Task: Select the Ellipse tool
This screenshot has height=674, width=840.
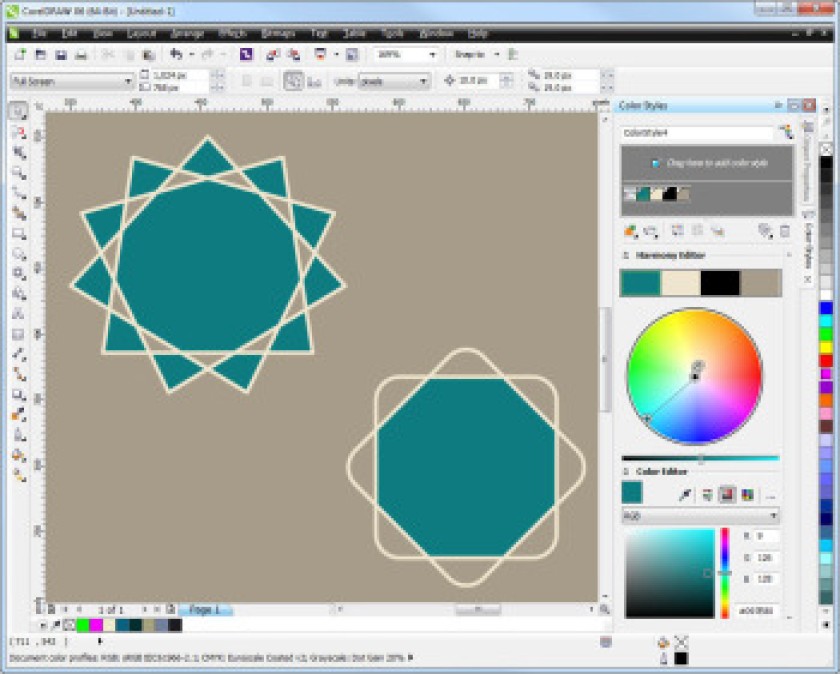Action: tap(19, 254)
